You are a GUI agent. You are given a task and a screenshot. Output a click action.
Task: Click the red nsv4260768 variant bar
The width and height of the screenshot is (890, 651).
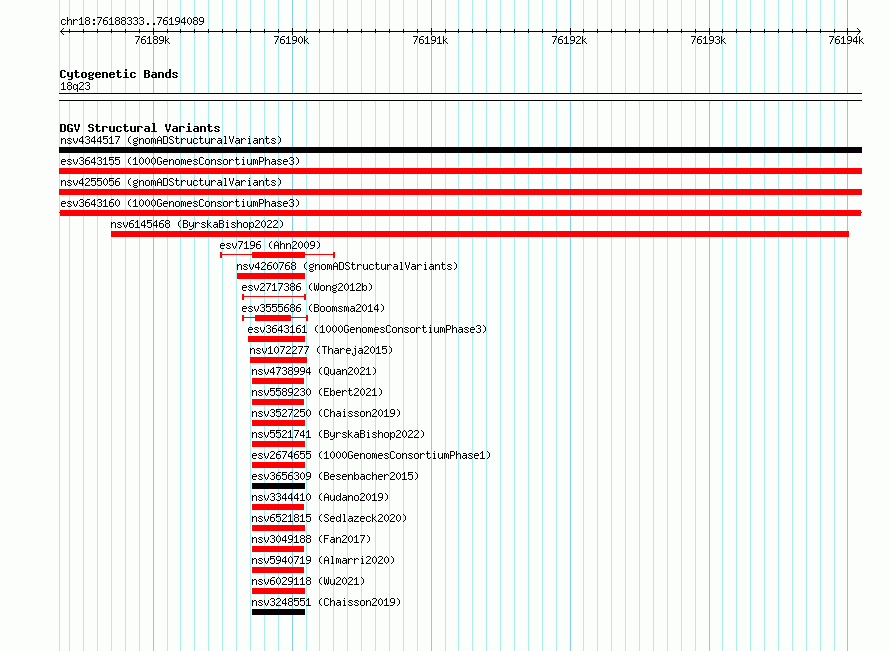[271, 276]
